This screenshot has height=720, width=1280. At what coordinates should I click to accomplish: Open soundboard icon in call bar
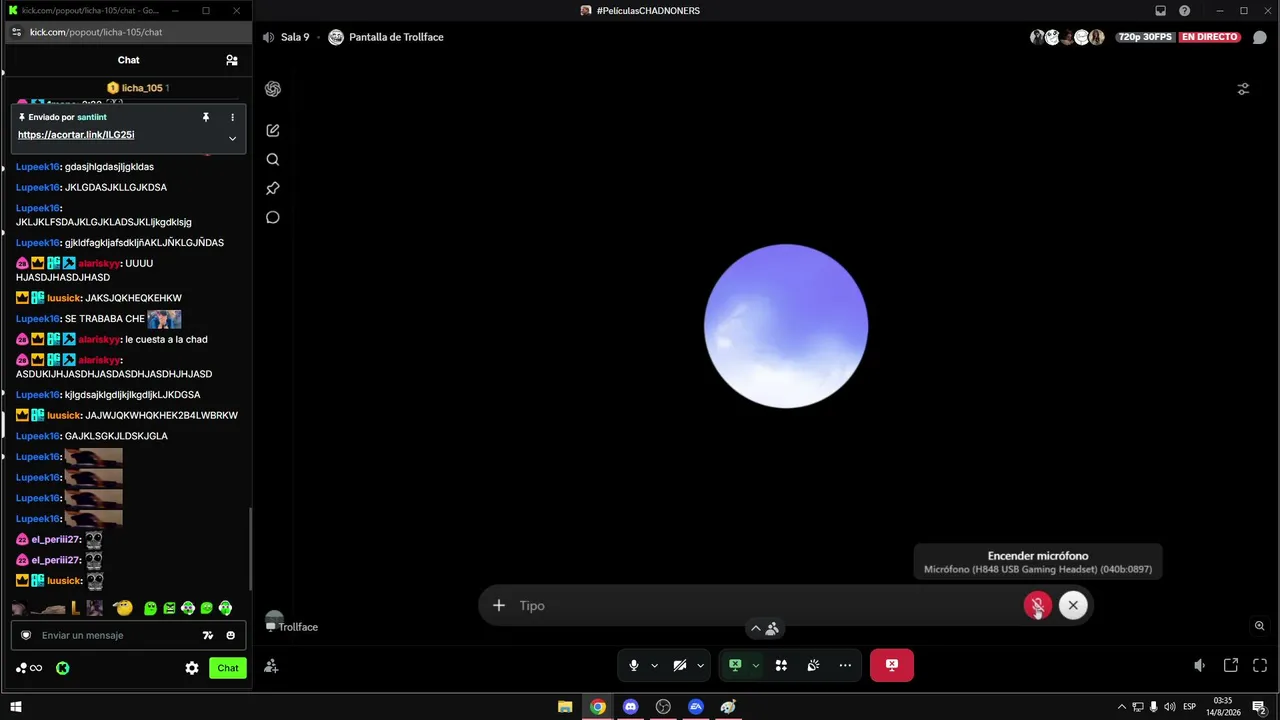click(x=814, y=665)
